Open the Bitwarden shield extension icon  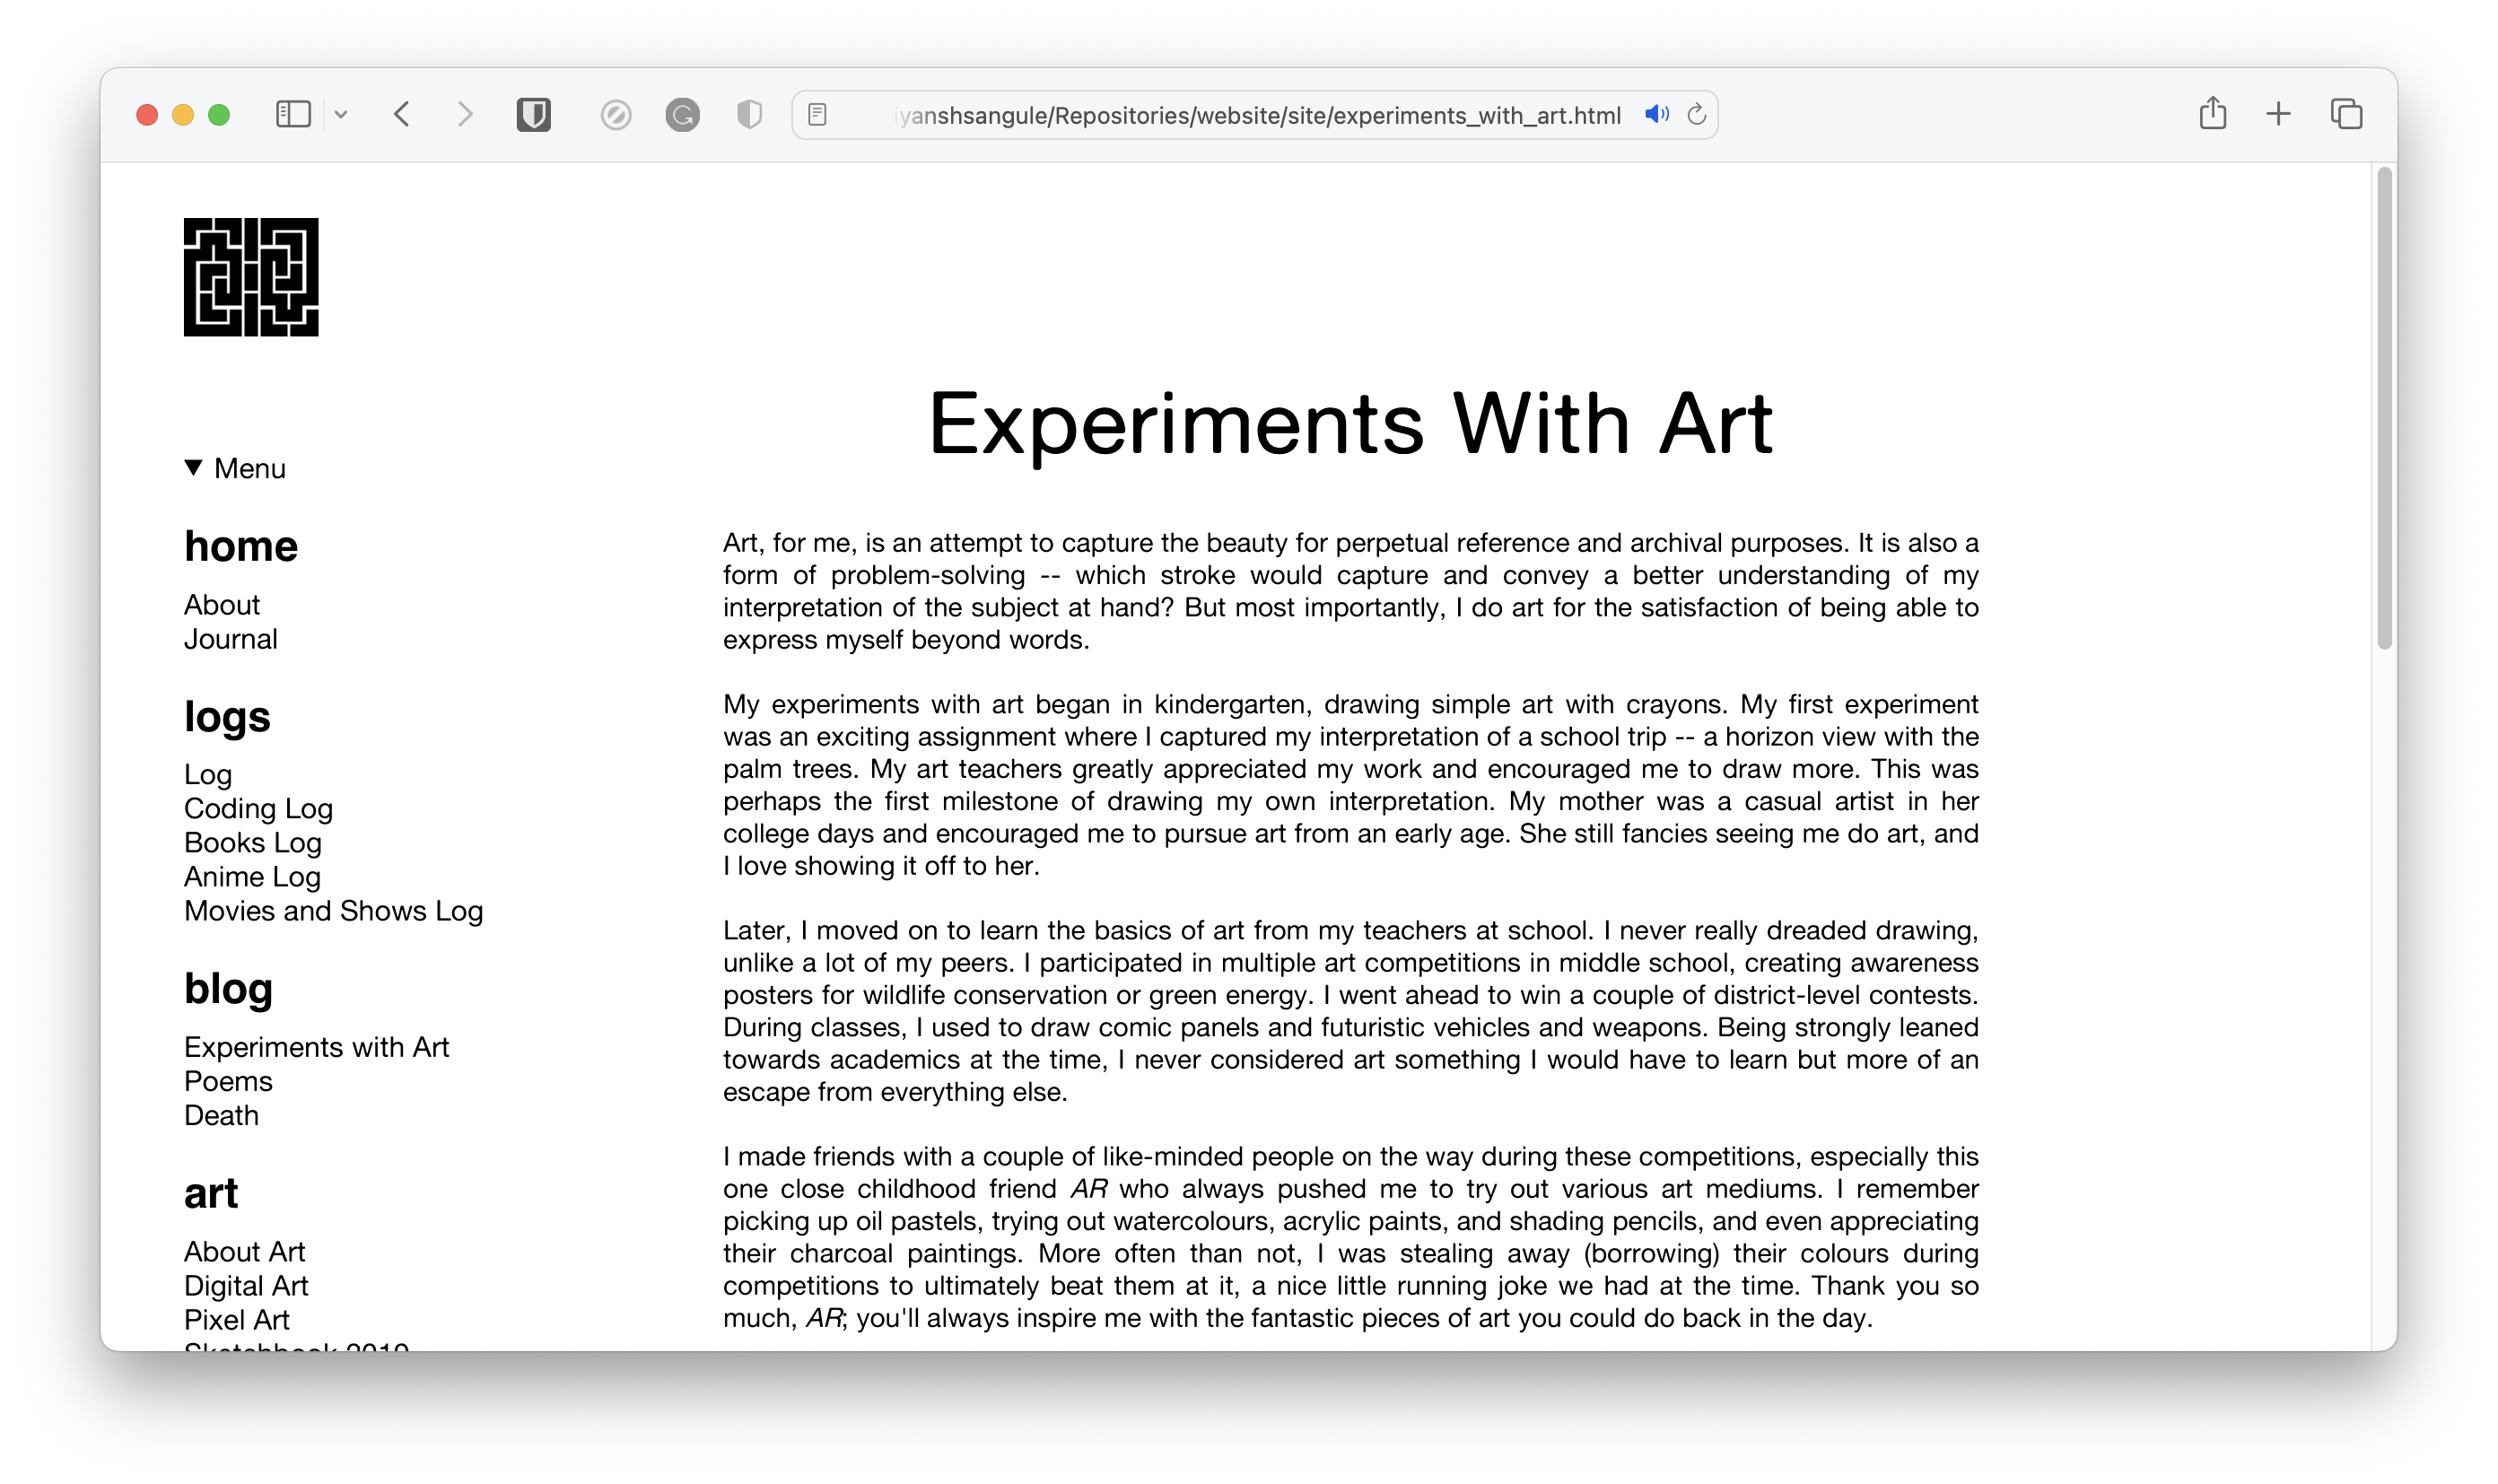click(x=534, y=114)
